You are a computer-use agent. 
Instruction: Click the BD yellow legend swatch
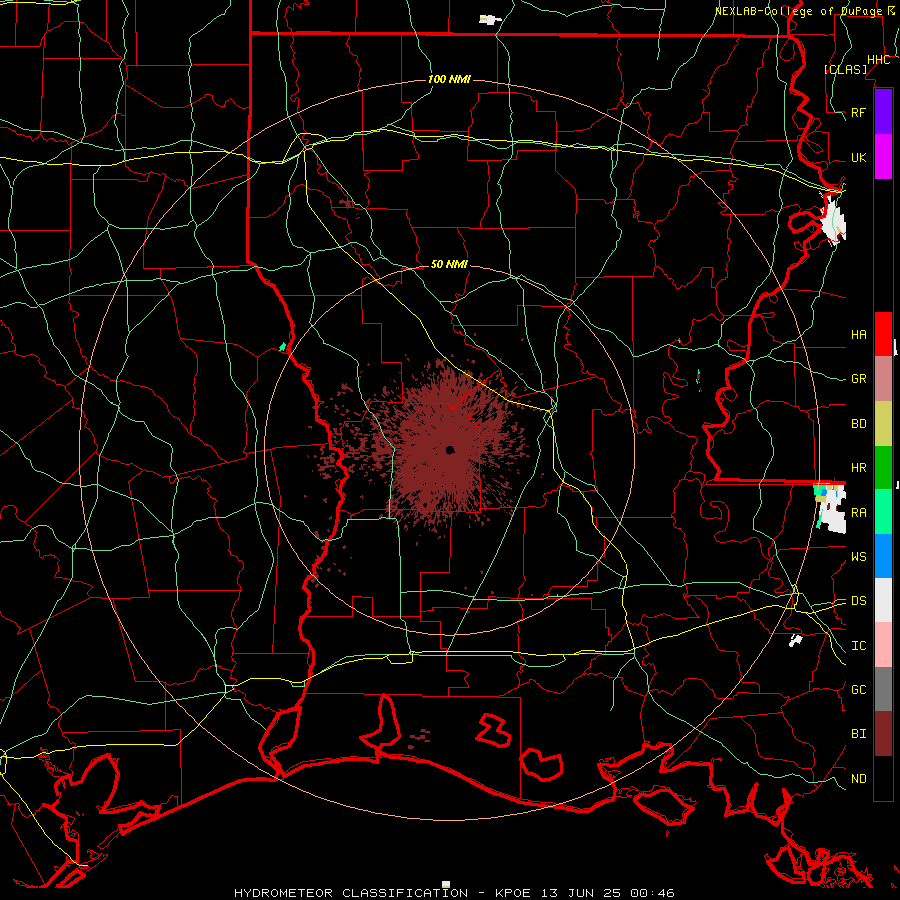[883, 424]
